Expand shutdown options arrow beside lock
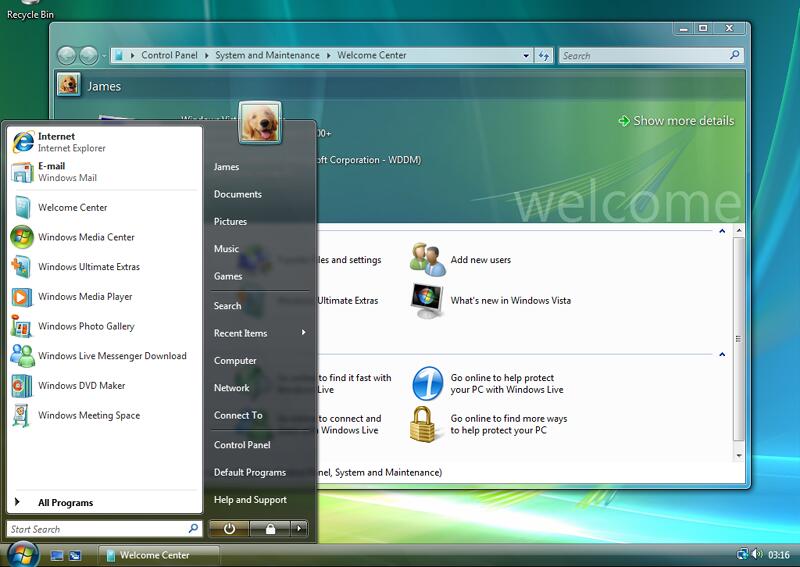Screen dimensions: 800x567 [x=298, y=529]
